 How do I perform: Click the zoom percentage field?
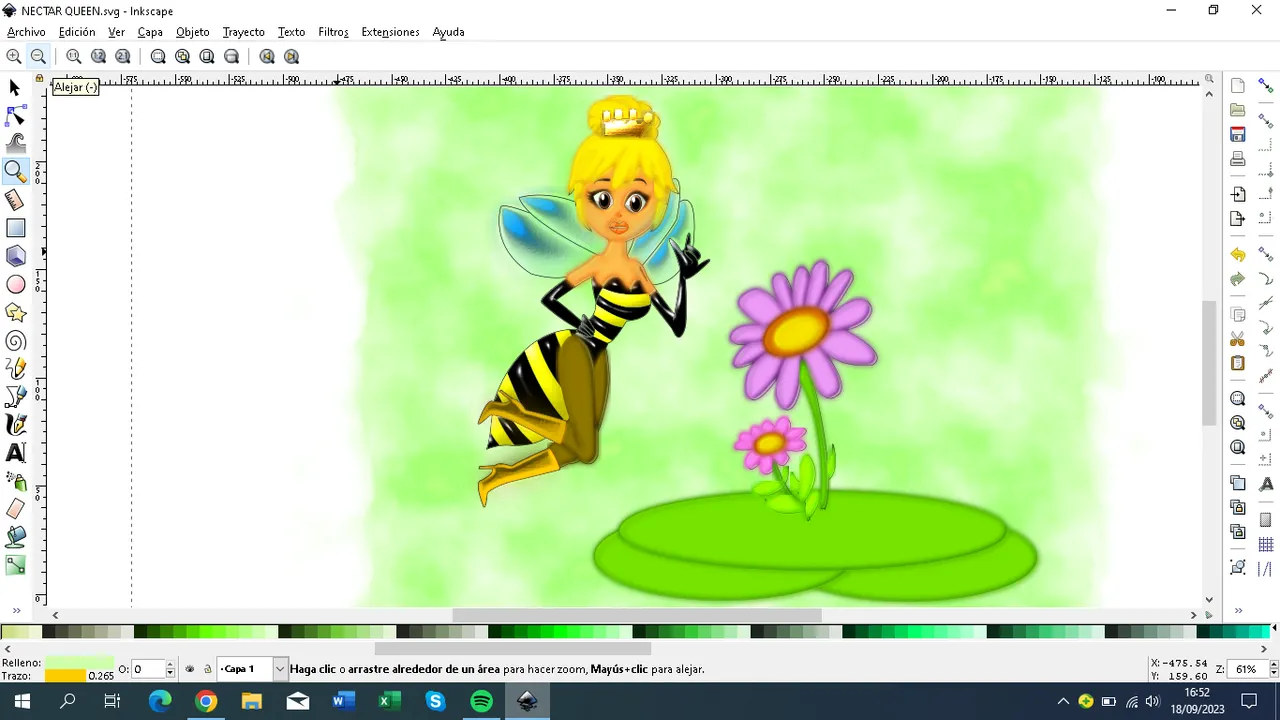point(1248,669)
